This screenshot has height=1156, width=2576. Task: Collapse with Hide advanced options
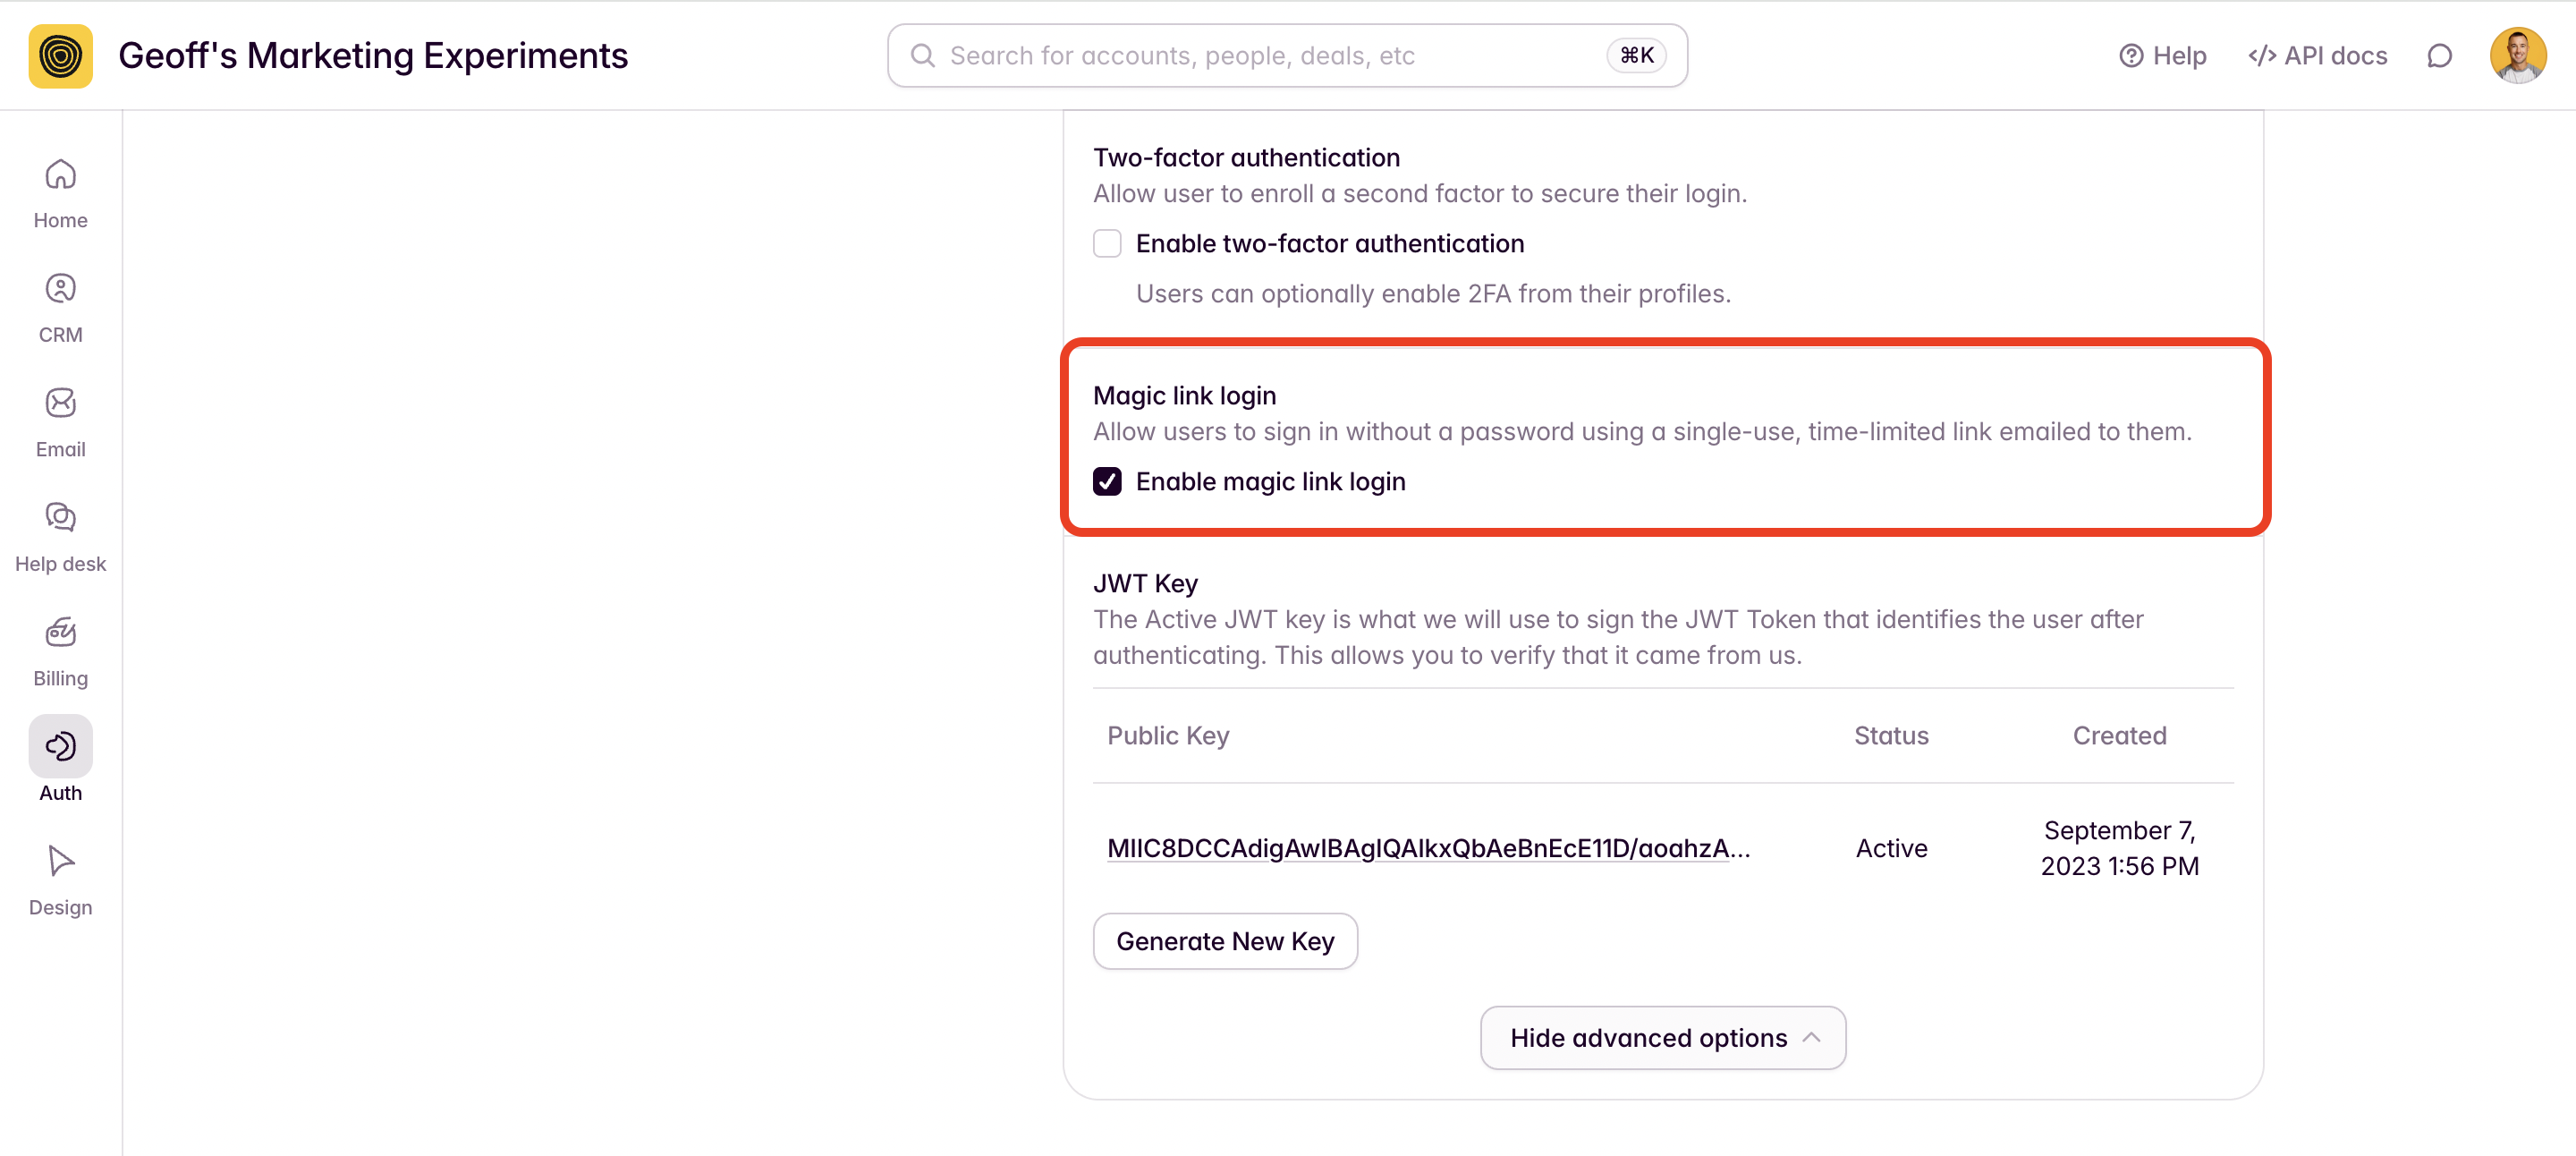coord(1662,1038)
